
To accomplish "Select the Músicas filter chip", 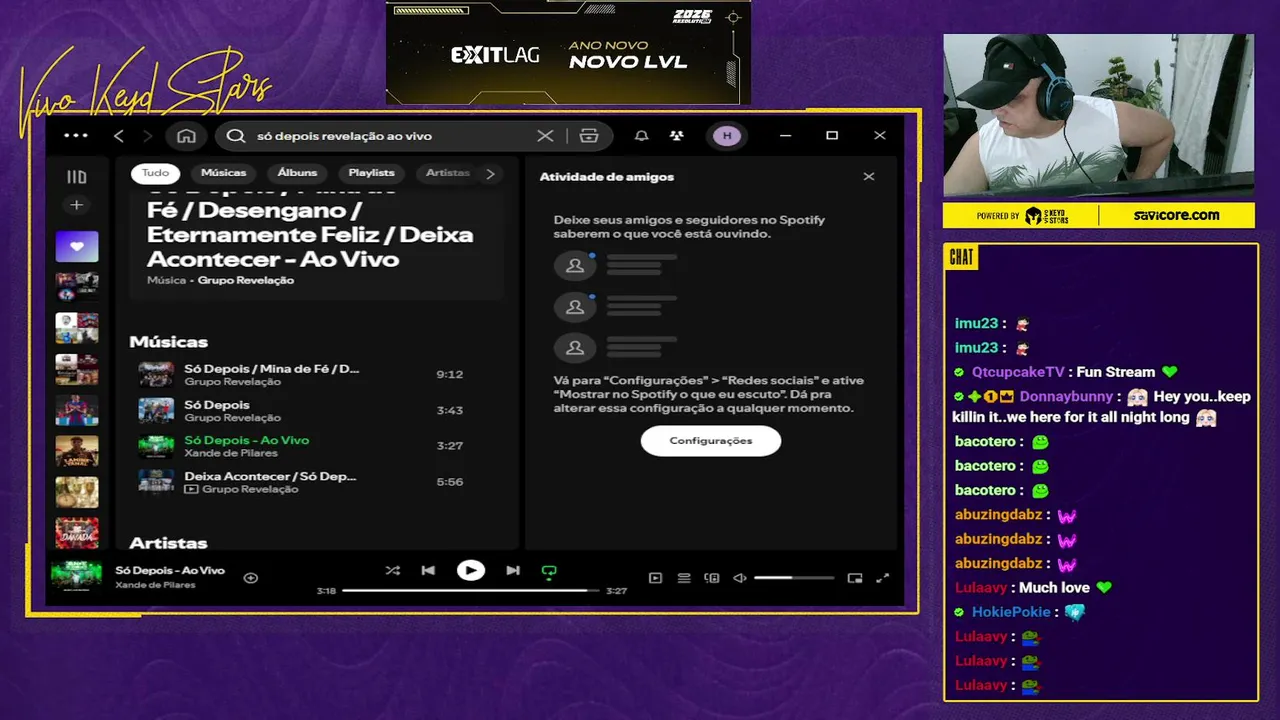I will pyautogui.click(x=223, y=173).
